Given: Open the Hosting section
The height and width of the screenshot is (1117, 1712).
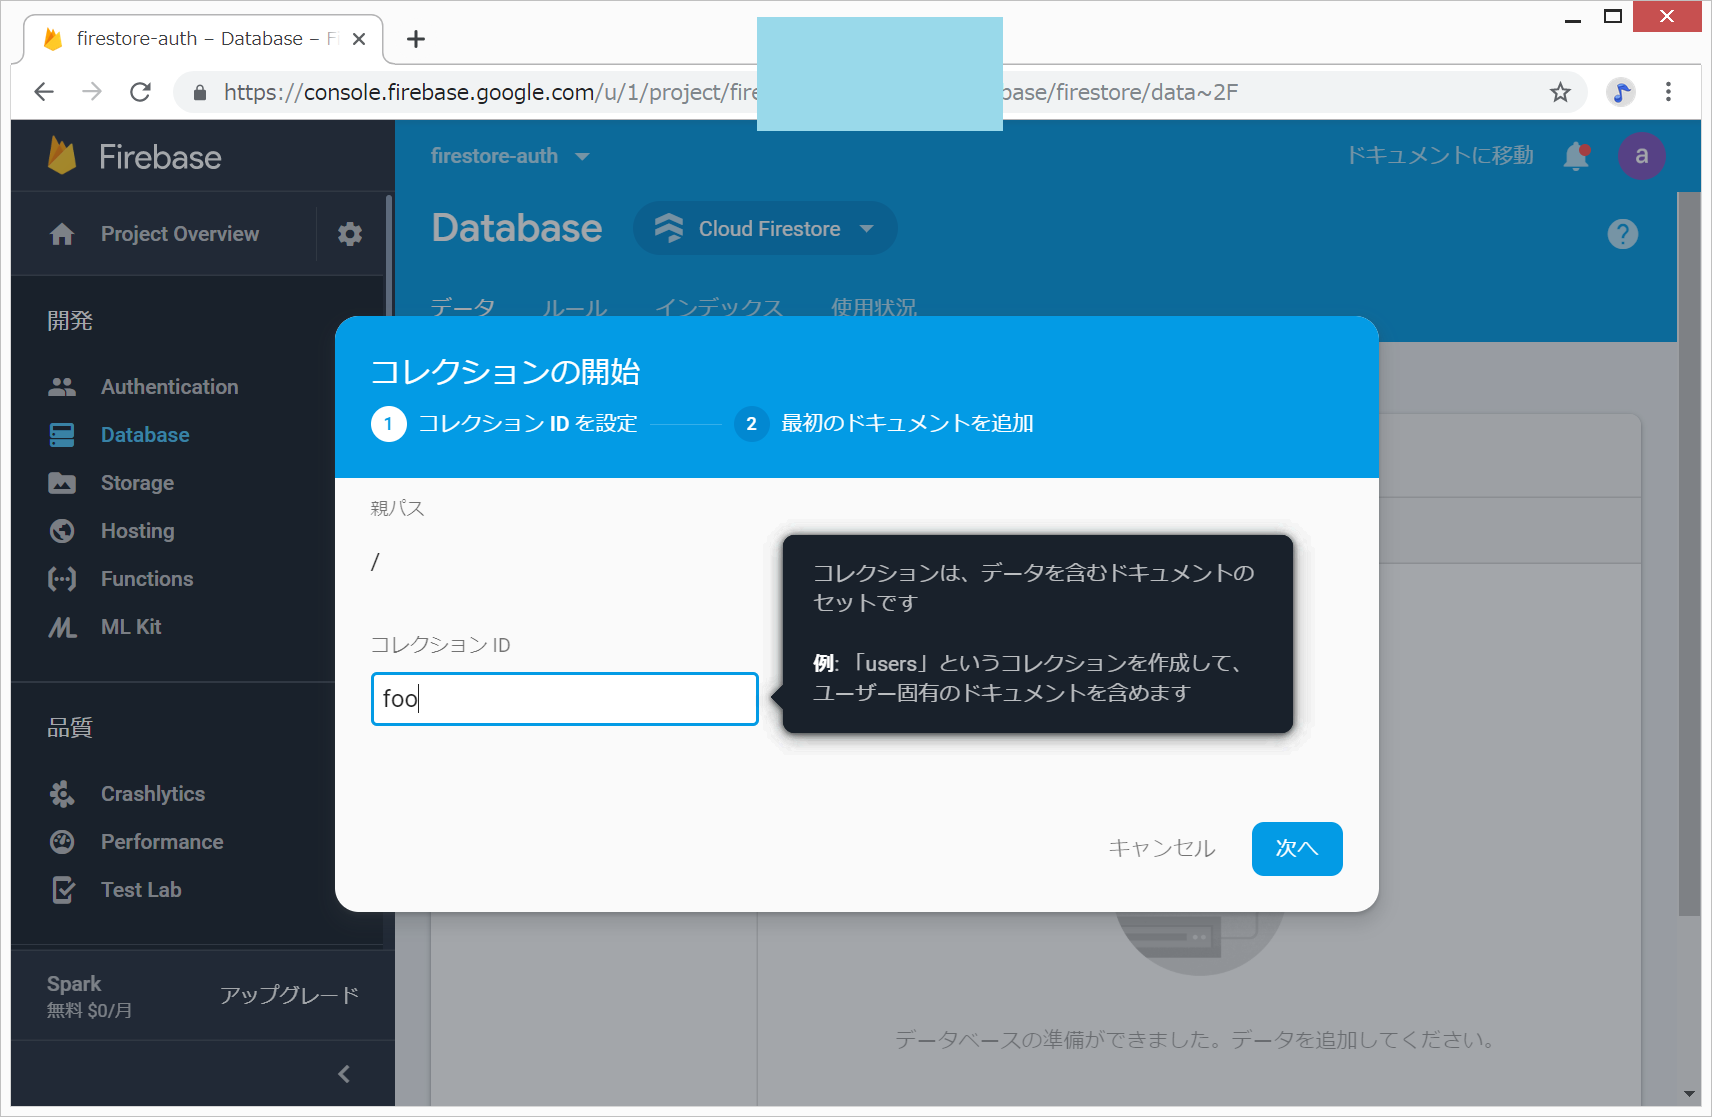Looking at the screenshot, I should (x=137, y=531).
